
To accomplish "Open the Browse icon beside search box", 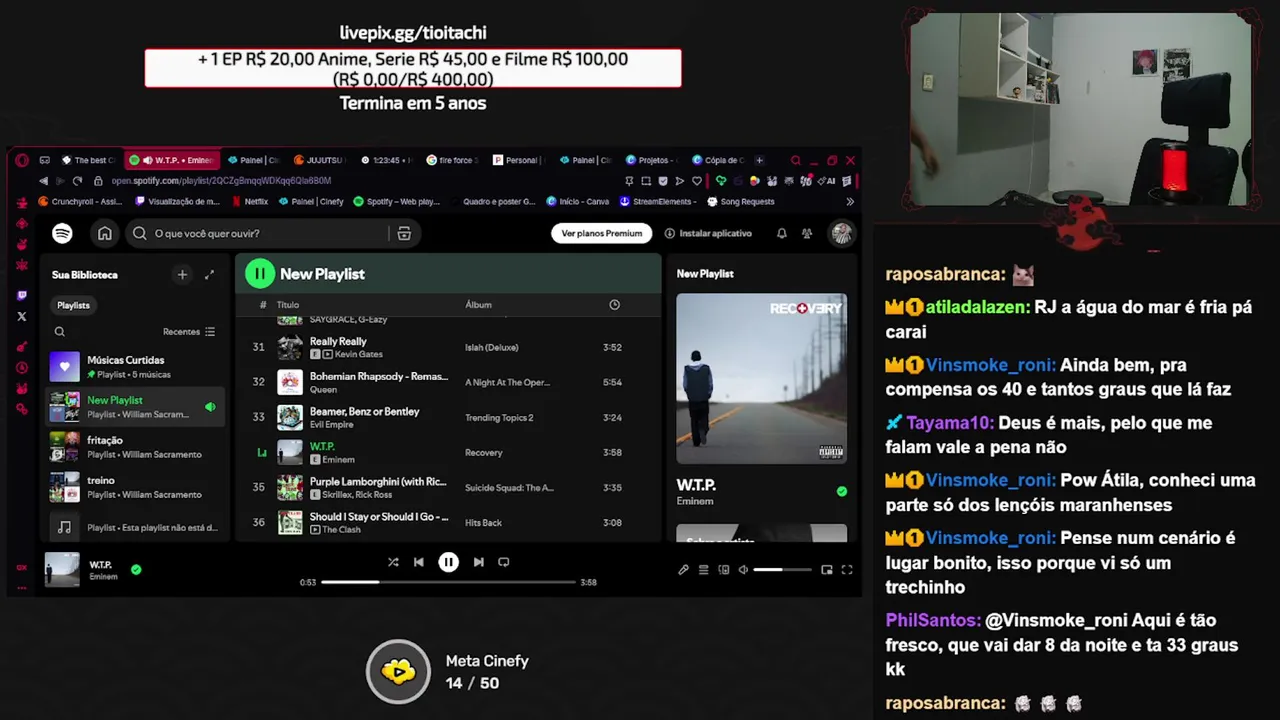I will click(404, 233).
